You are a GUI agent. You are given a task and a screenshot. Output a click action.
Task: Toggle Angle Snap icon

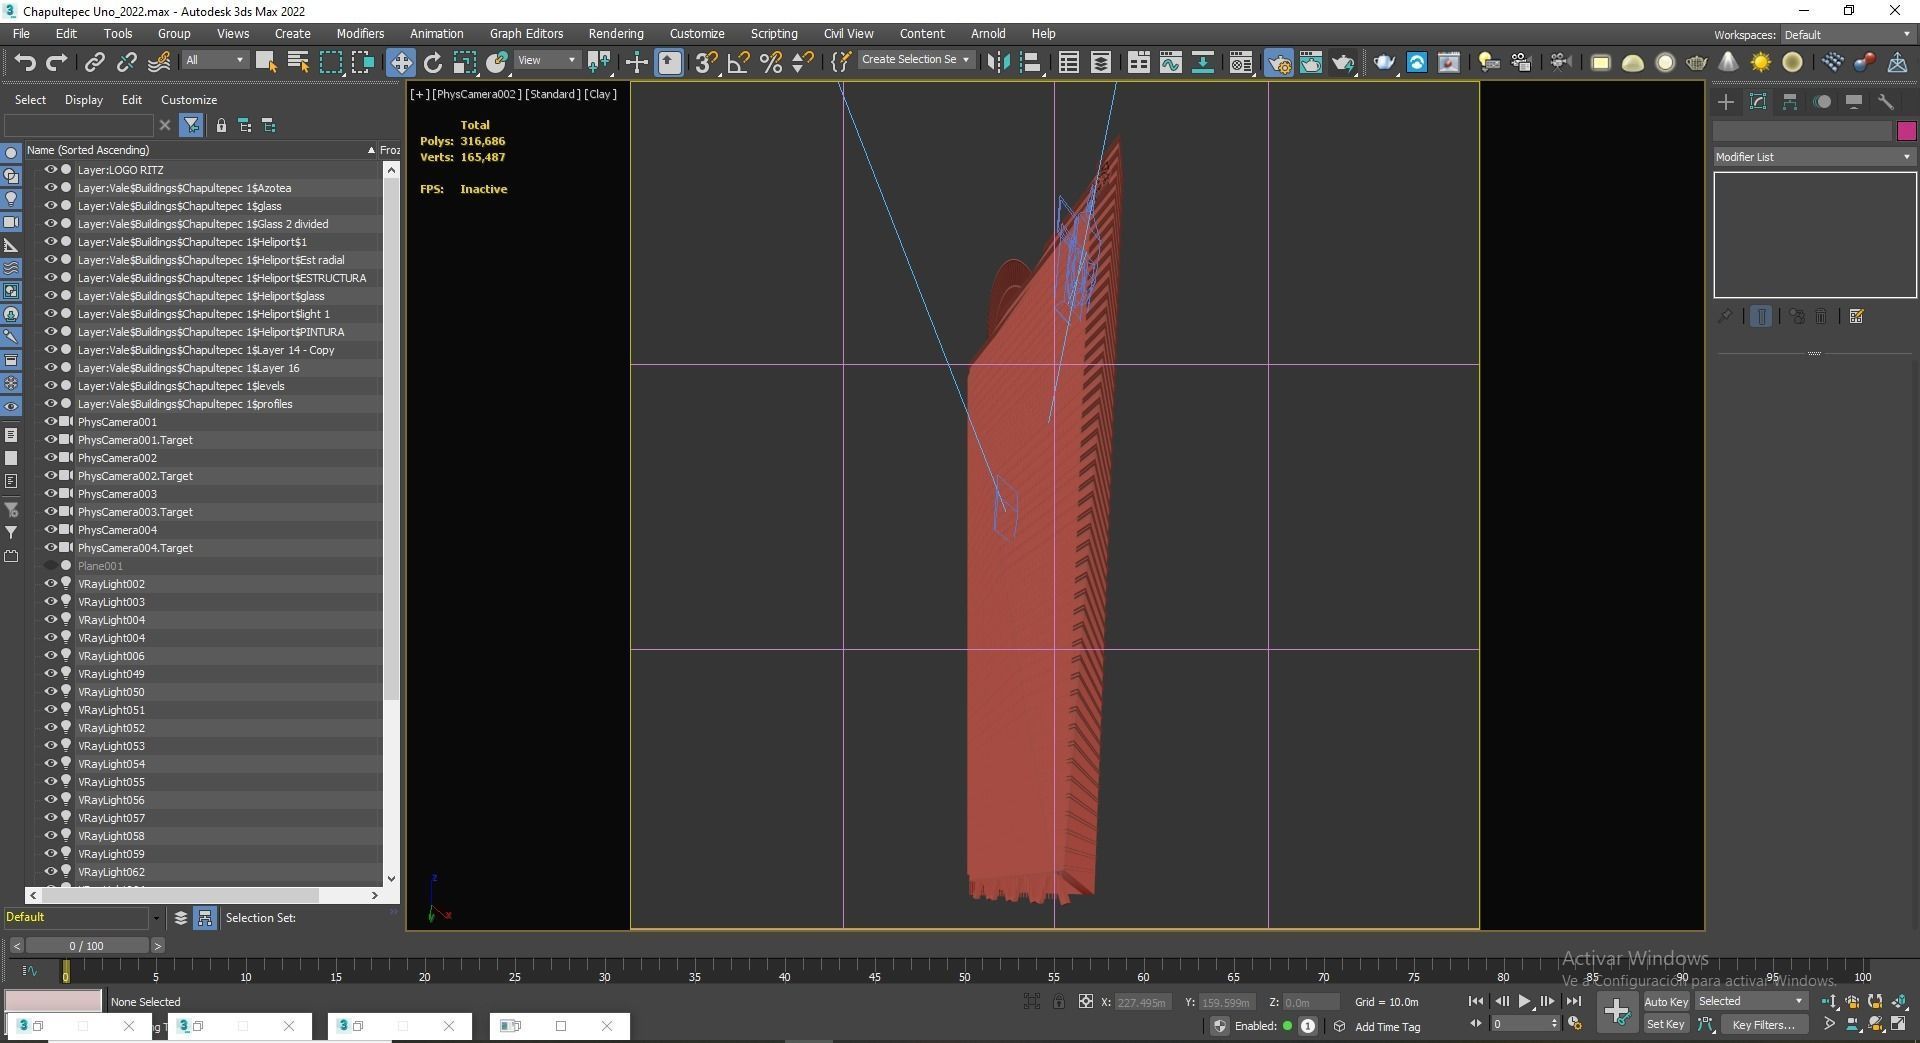point(739,62)
